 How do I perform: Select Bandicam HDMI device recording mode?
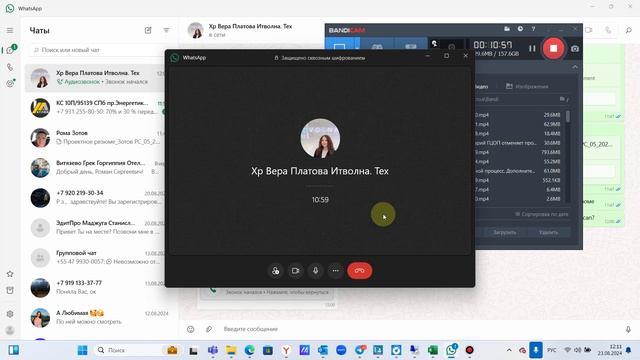pyautogui.click(x=411, y=46)
